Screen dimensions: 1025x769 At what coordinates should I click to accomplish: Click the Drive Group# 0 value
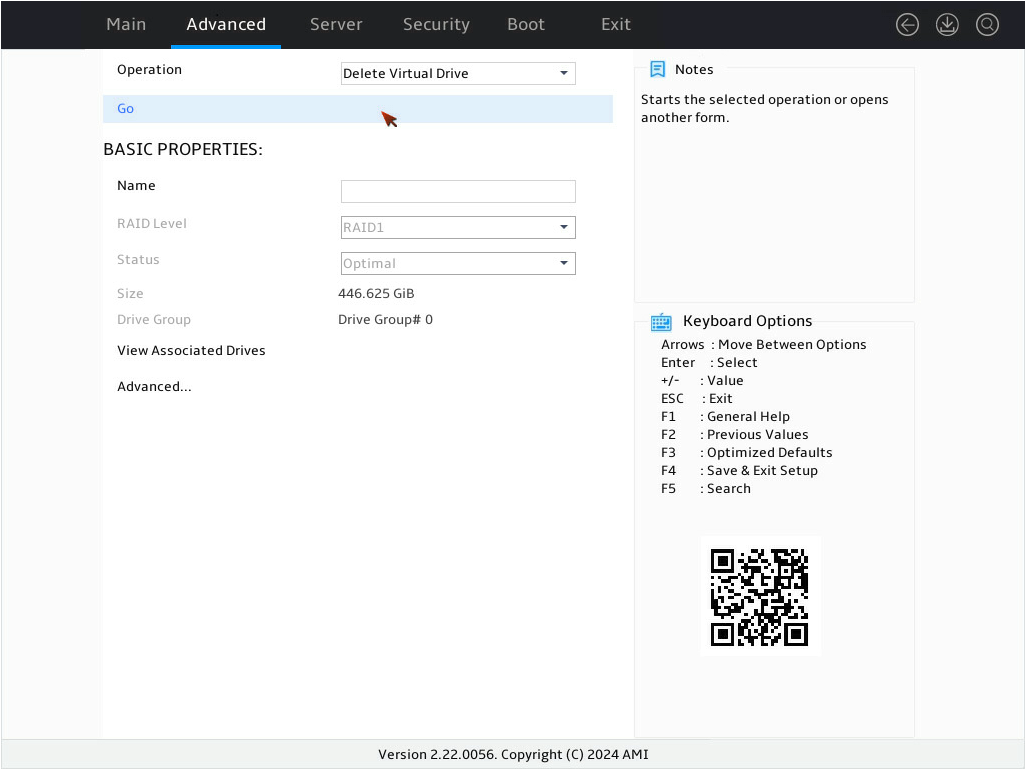point(385,320)
